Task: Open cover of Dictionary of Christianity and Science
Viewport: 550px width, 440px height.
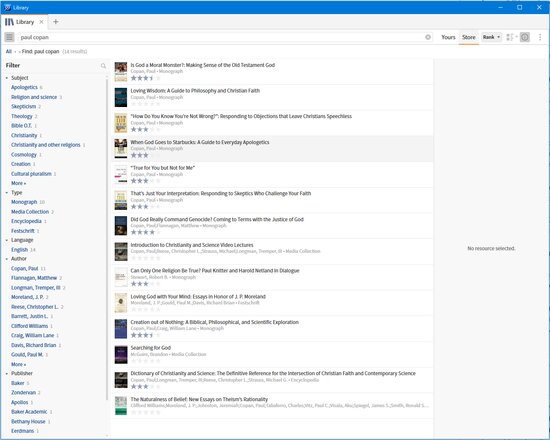Action: click(x=121, y=380)
